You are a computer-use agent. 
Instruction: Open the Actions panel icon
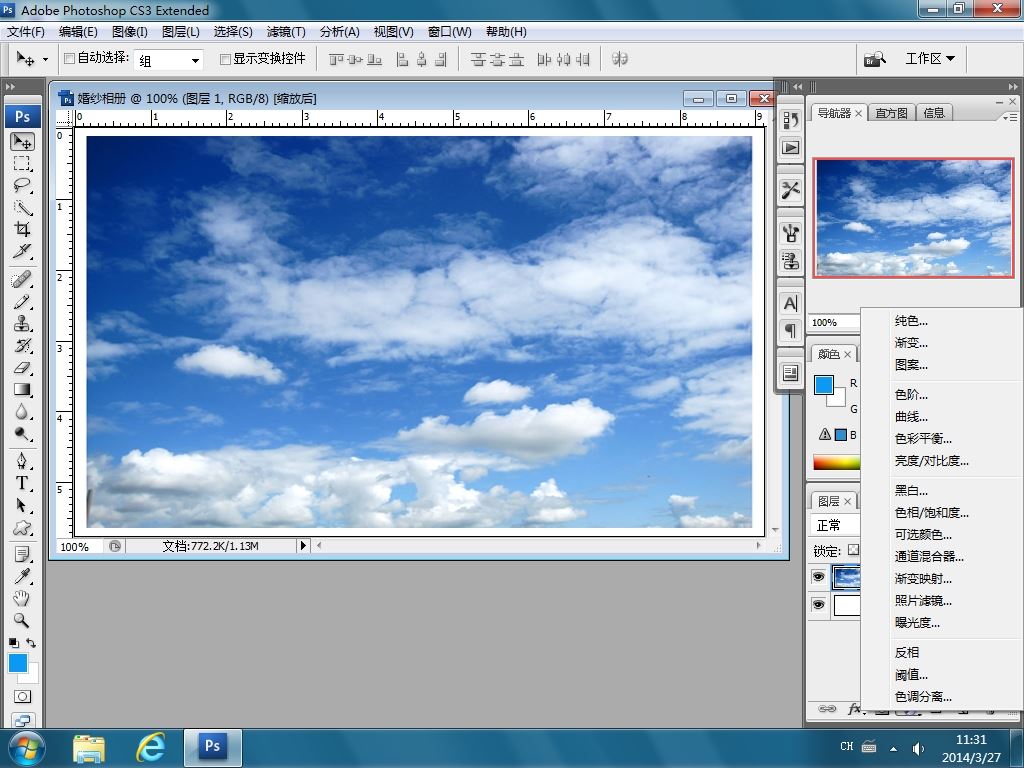[x=791, y=148]
